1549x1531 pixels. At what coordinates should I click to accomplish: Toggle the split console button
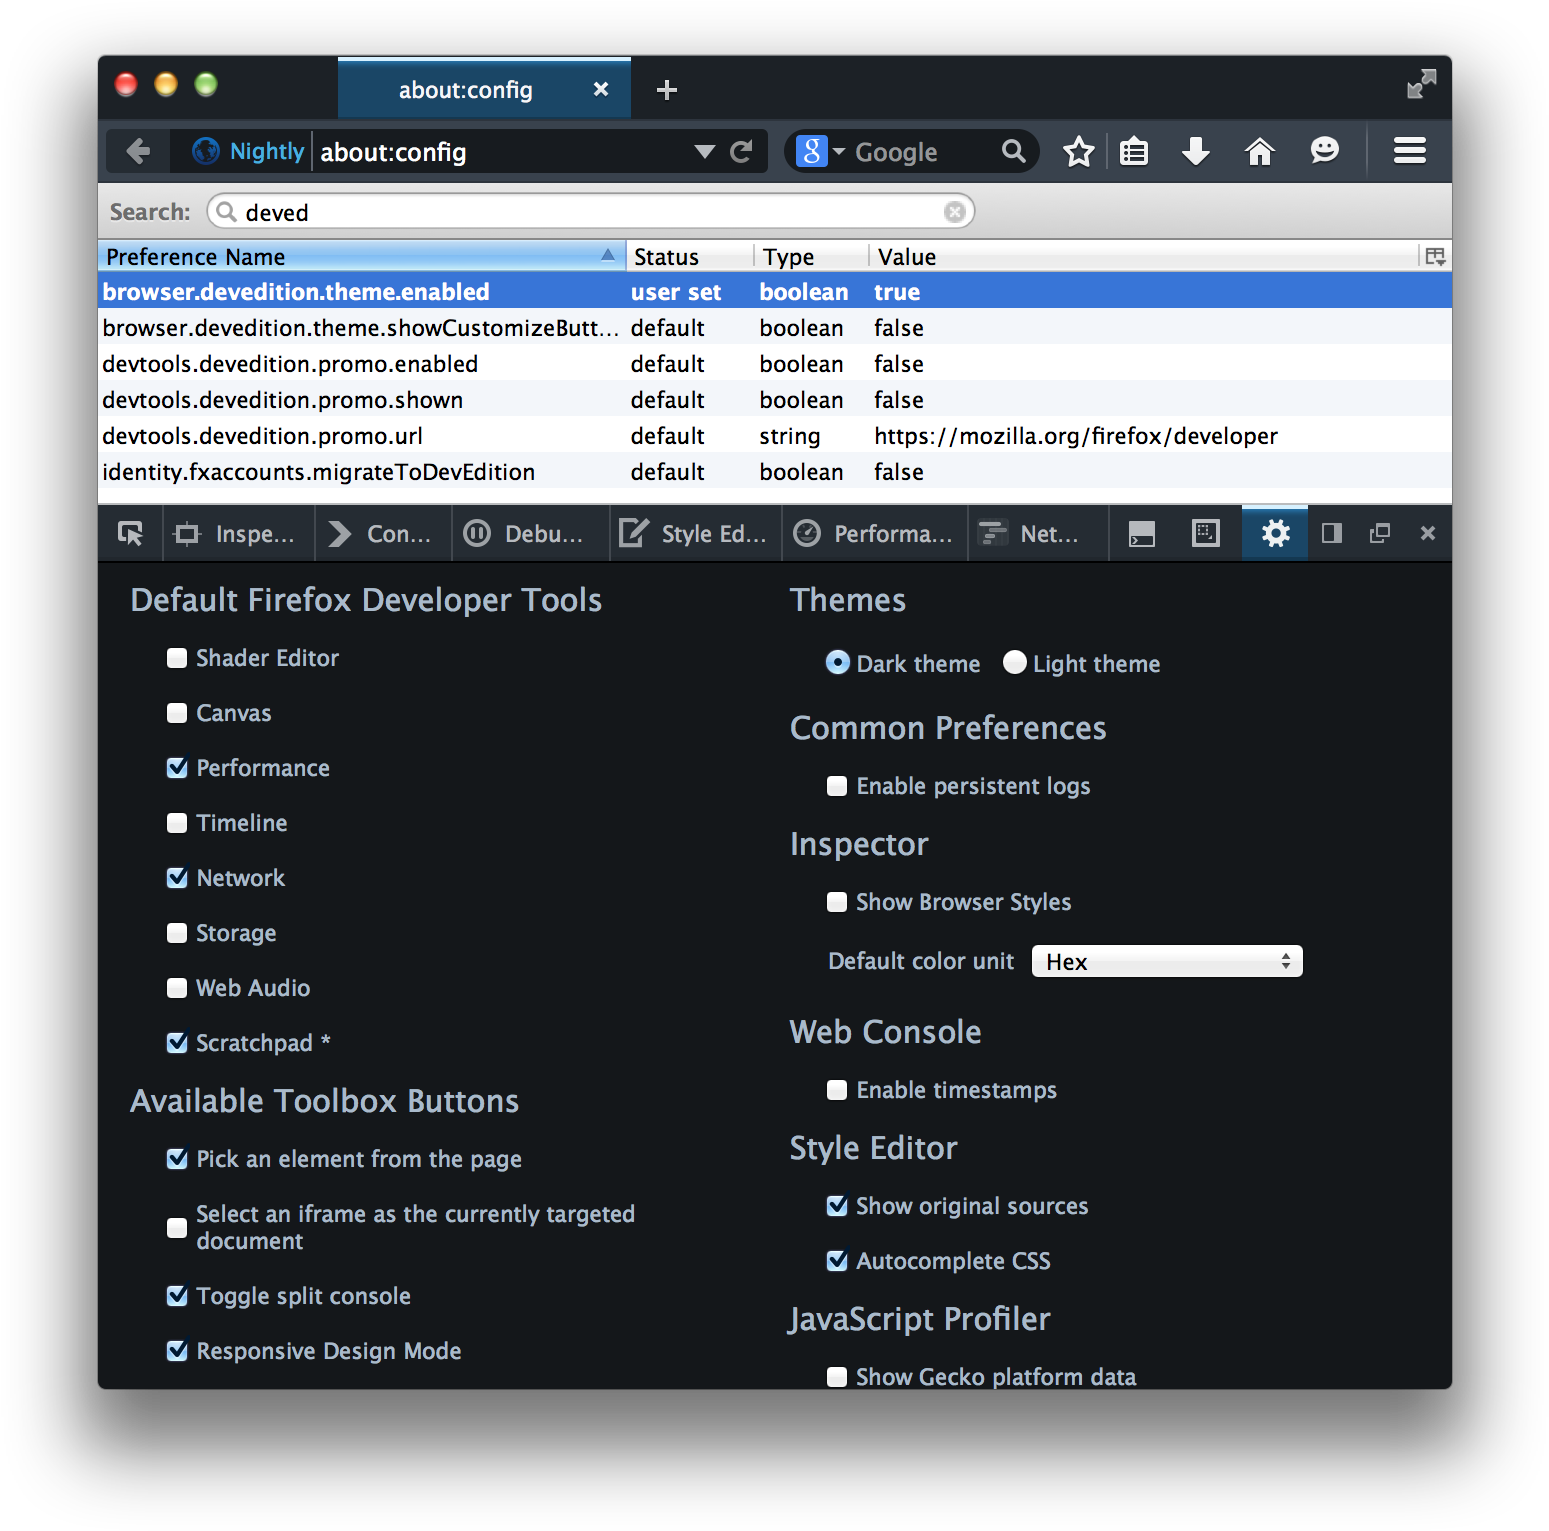1141,533
